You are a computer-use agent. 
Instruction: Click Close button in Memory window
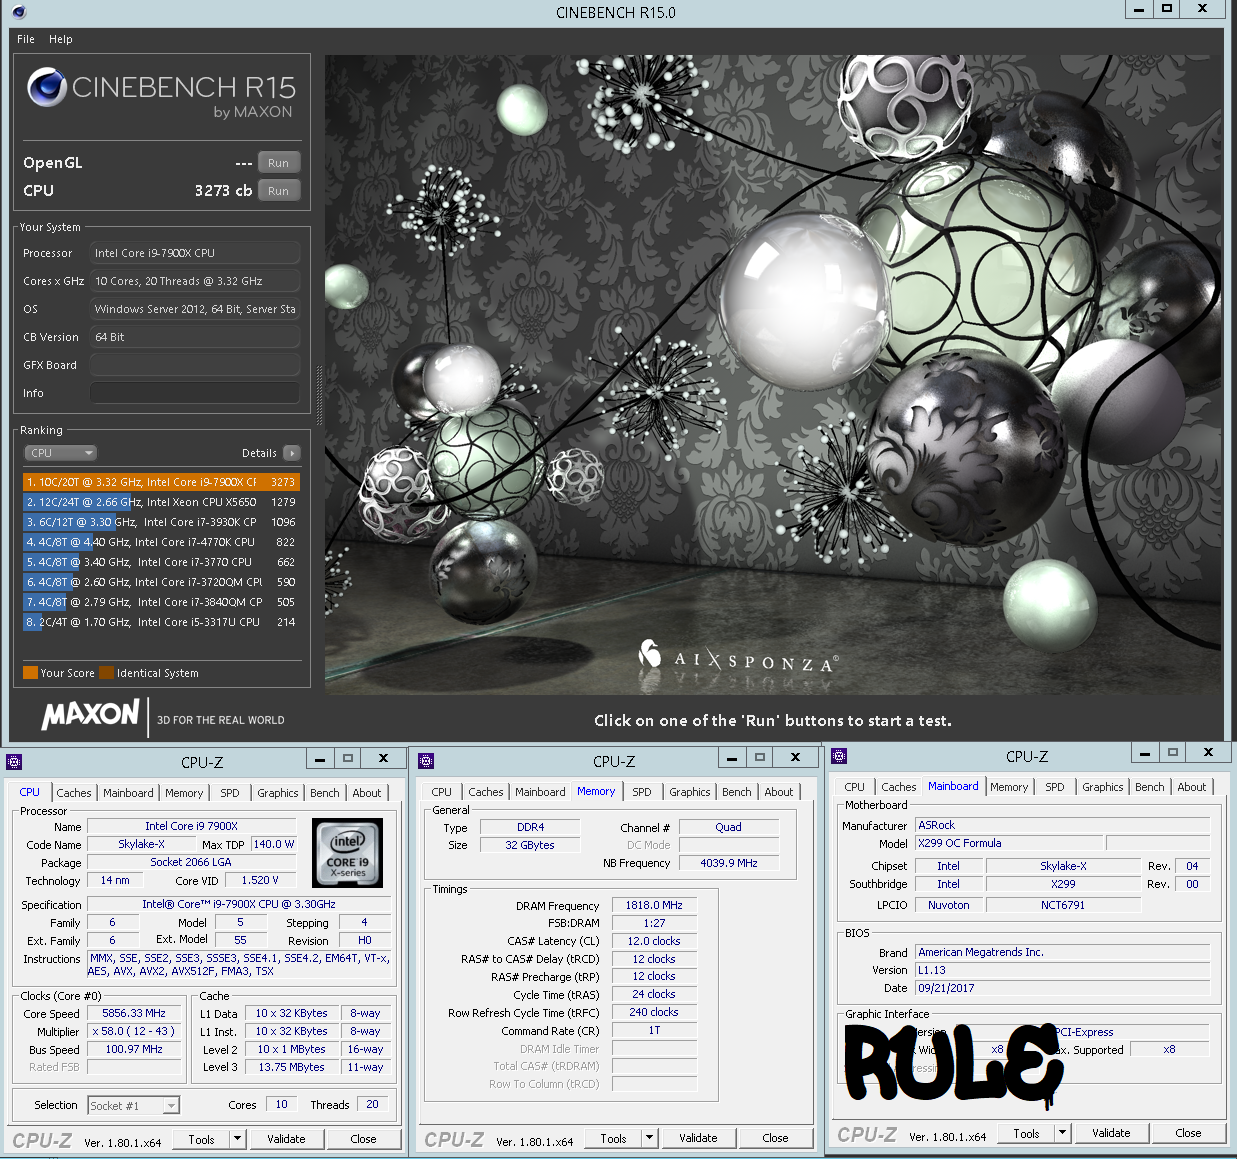click(775, 1138)
